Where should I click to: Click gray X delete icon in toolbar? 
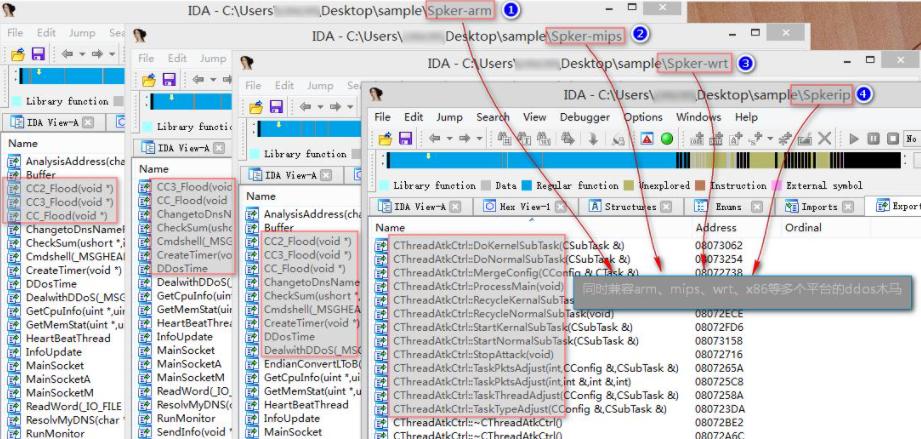click(x=824, y=139)
